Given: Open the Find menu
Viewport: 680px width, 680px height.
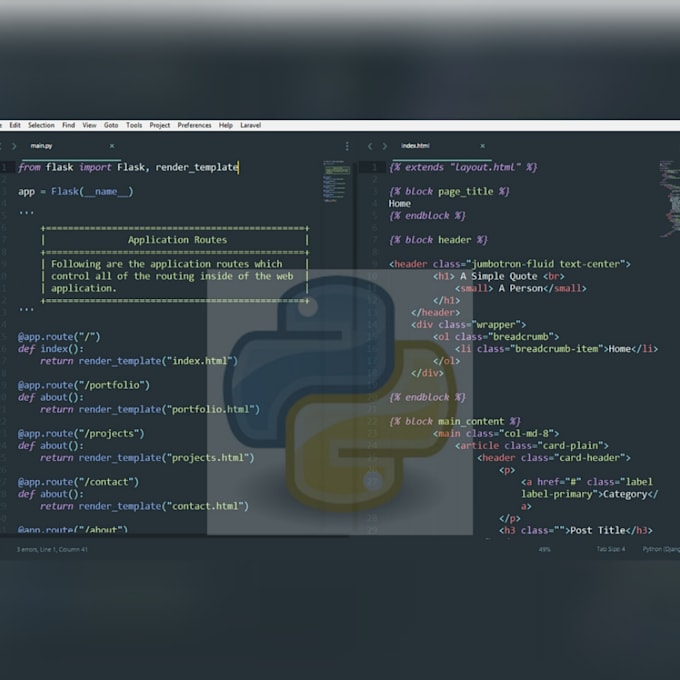Looking at the screenshot, I should click(68, 125).
